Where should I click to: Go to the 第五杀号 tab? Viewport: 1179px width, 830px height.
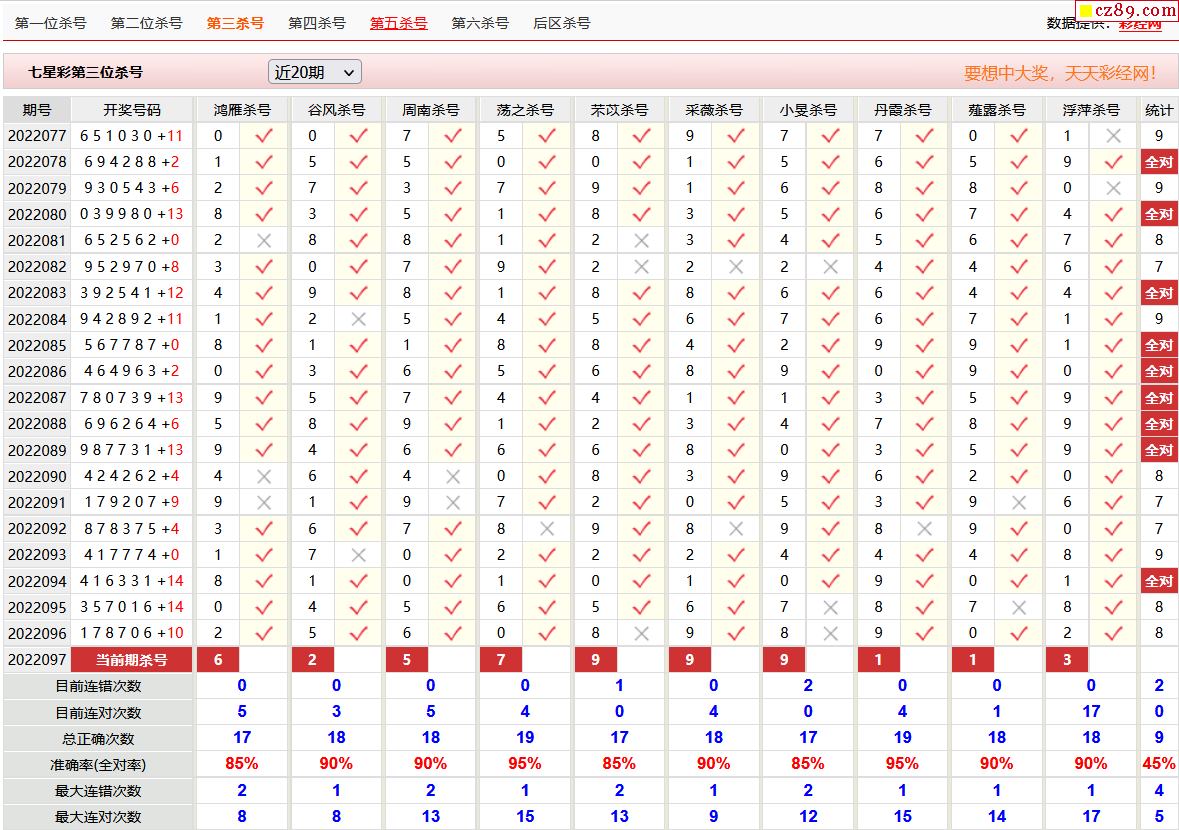pyautogui.click(x=399, y=23)
